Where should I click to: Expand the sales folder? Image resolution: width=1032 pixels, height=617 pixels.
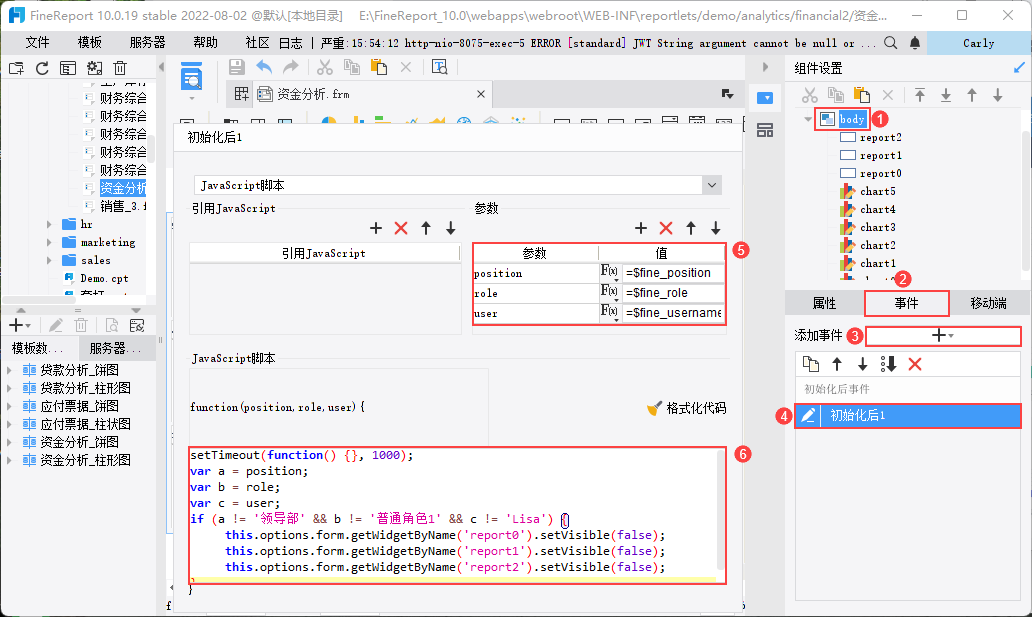pos(49,261)
